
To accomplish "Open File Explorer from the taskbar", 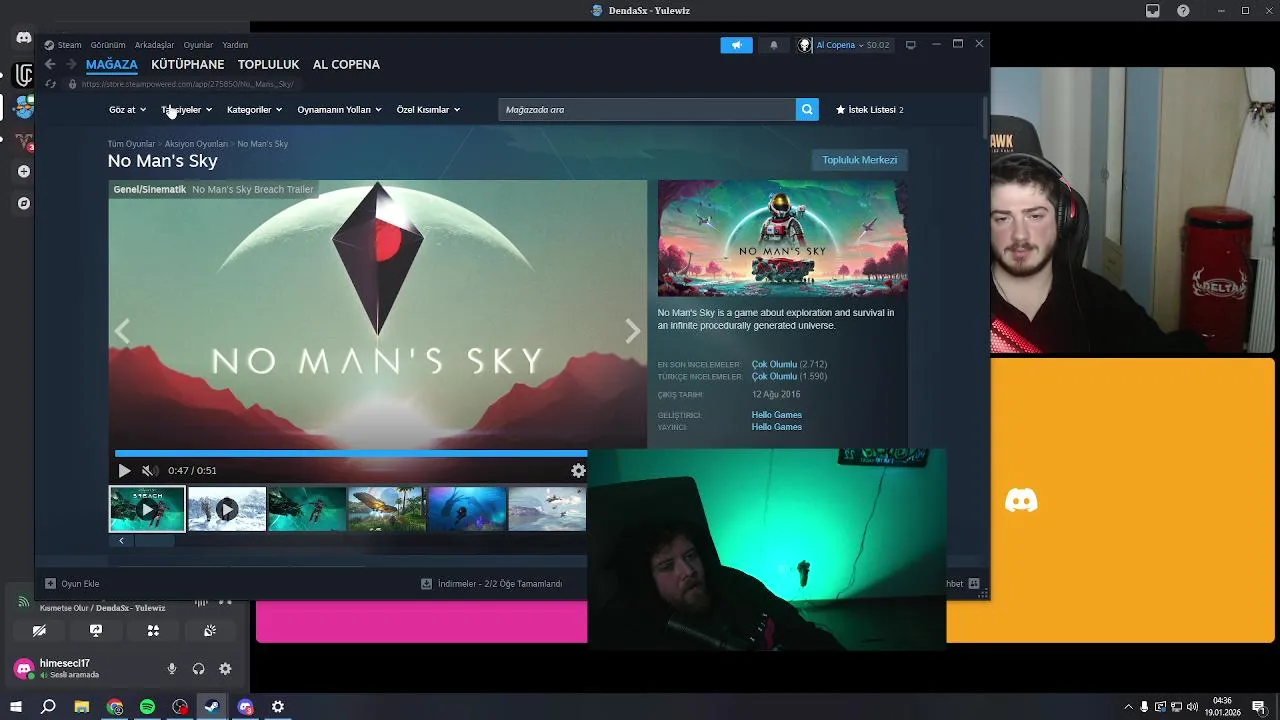I will tap(82, 707).
